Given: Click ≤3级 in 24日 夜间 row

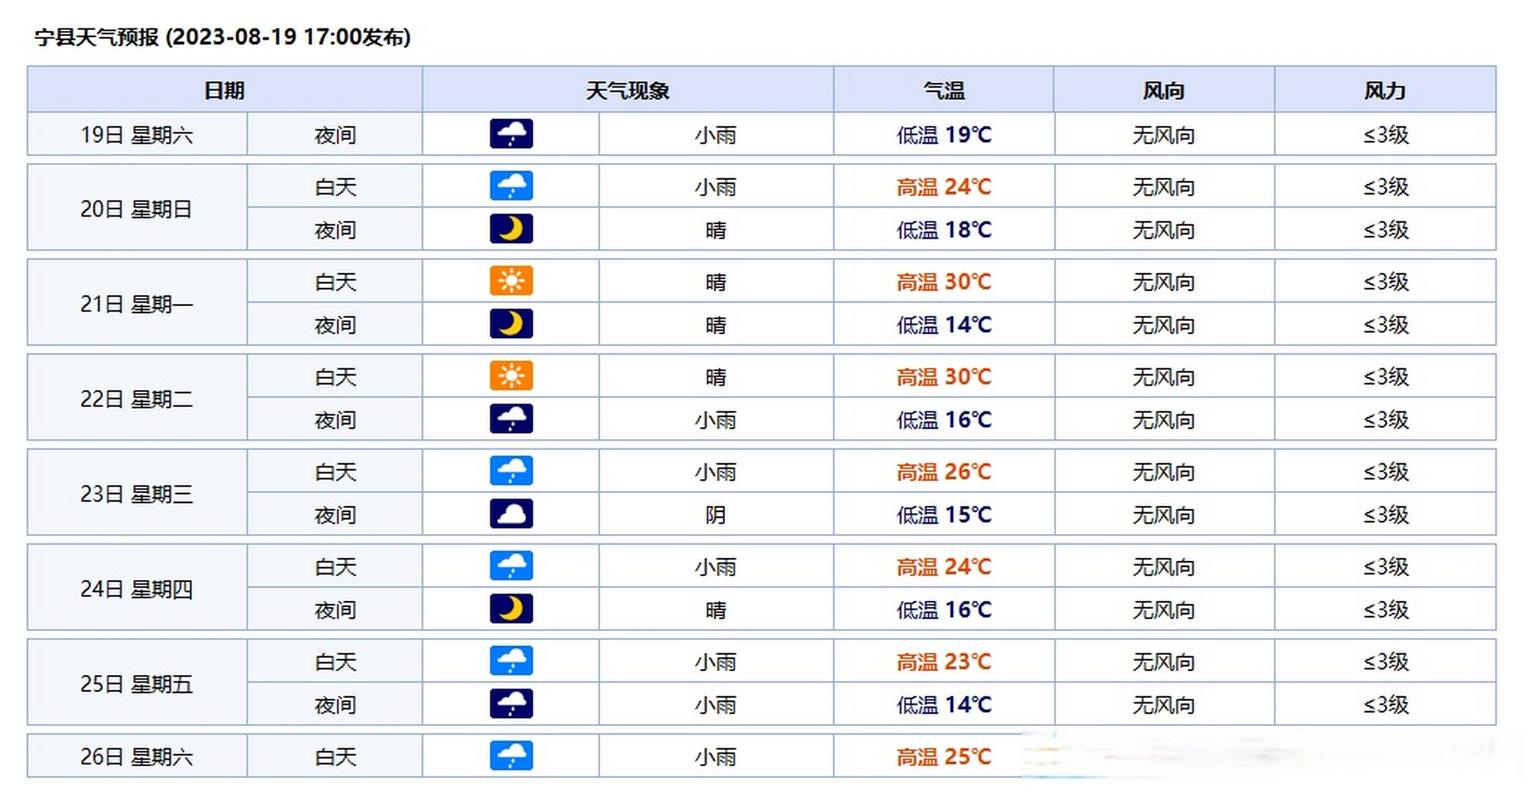Looking at the screenshot, I should point(1386,610).
